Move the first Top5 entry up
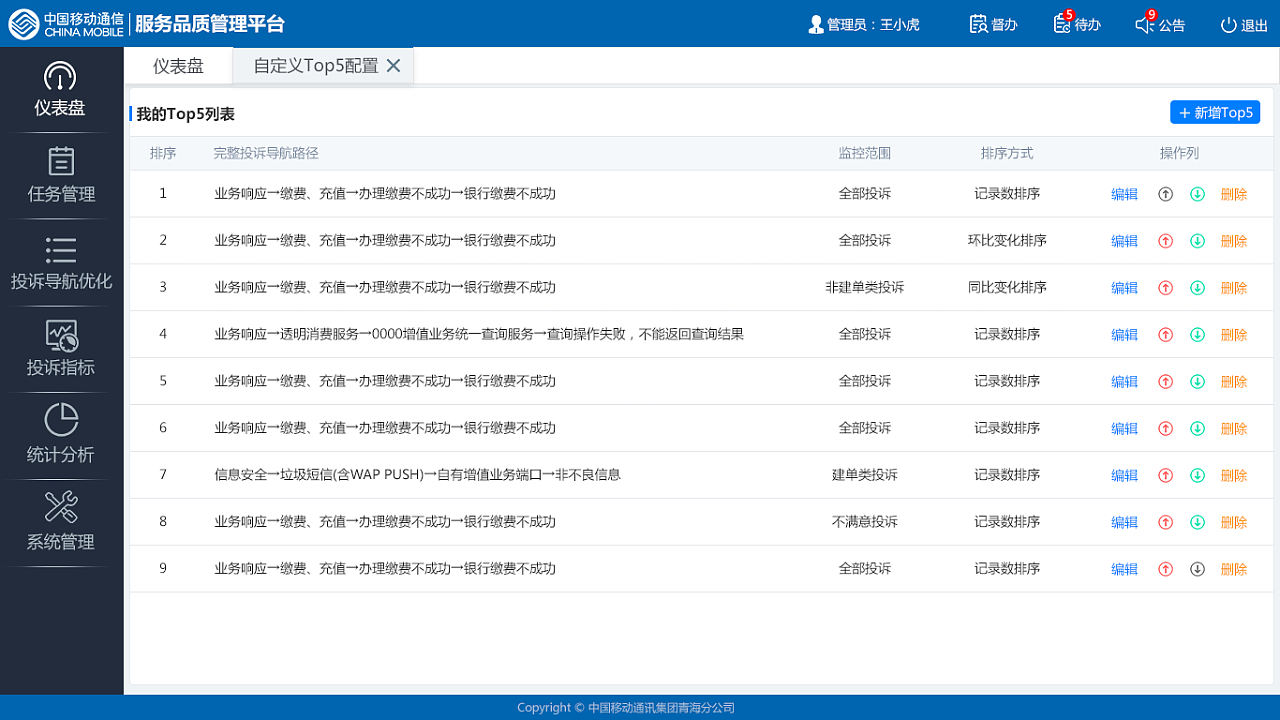Image resolution: width=1280 pixels, height=720 pixels. tap(1165, 194)
